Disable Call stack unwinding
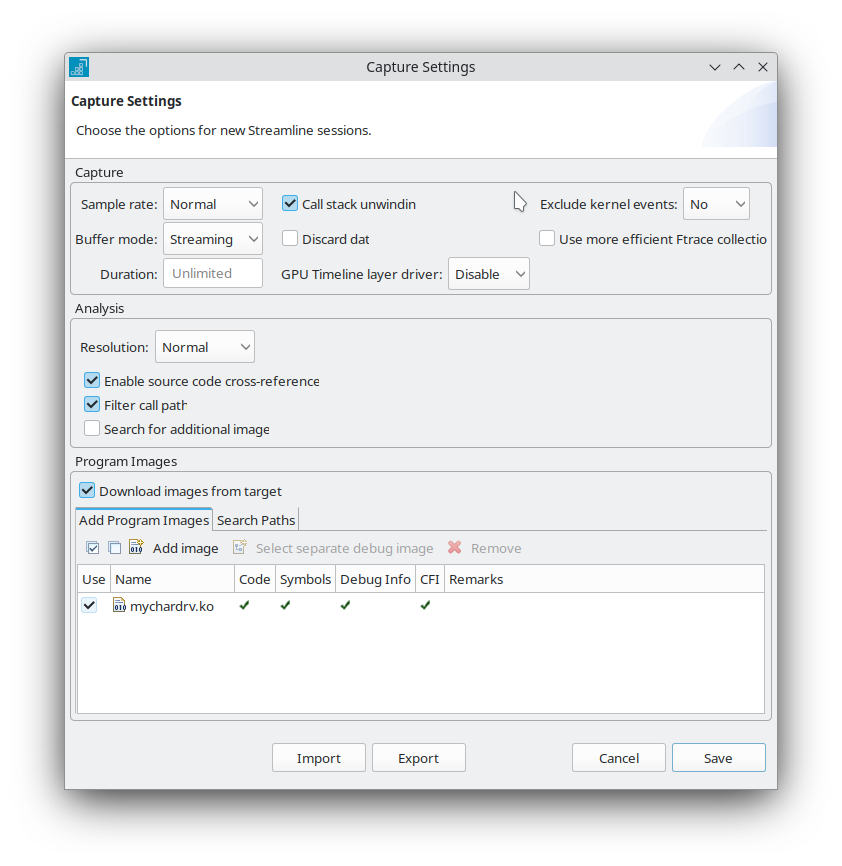 click(x=289, y=203)
